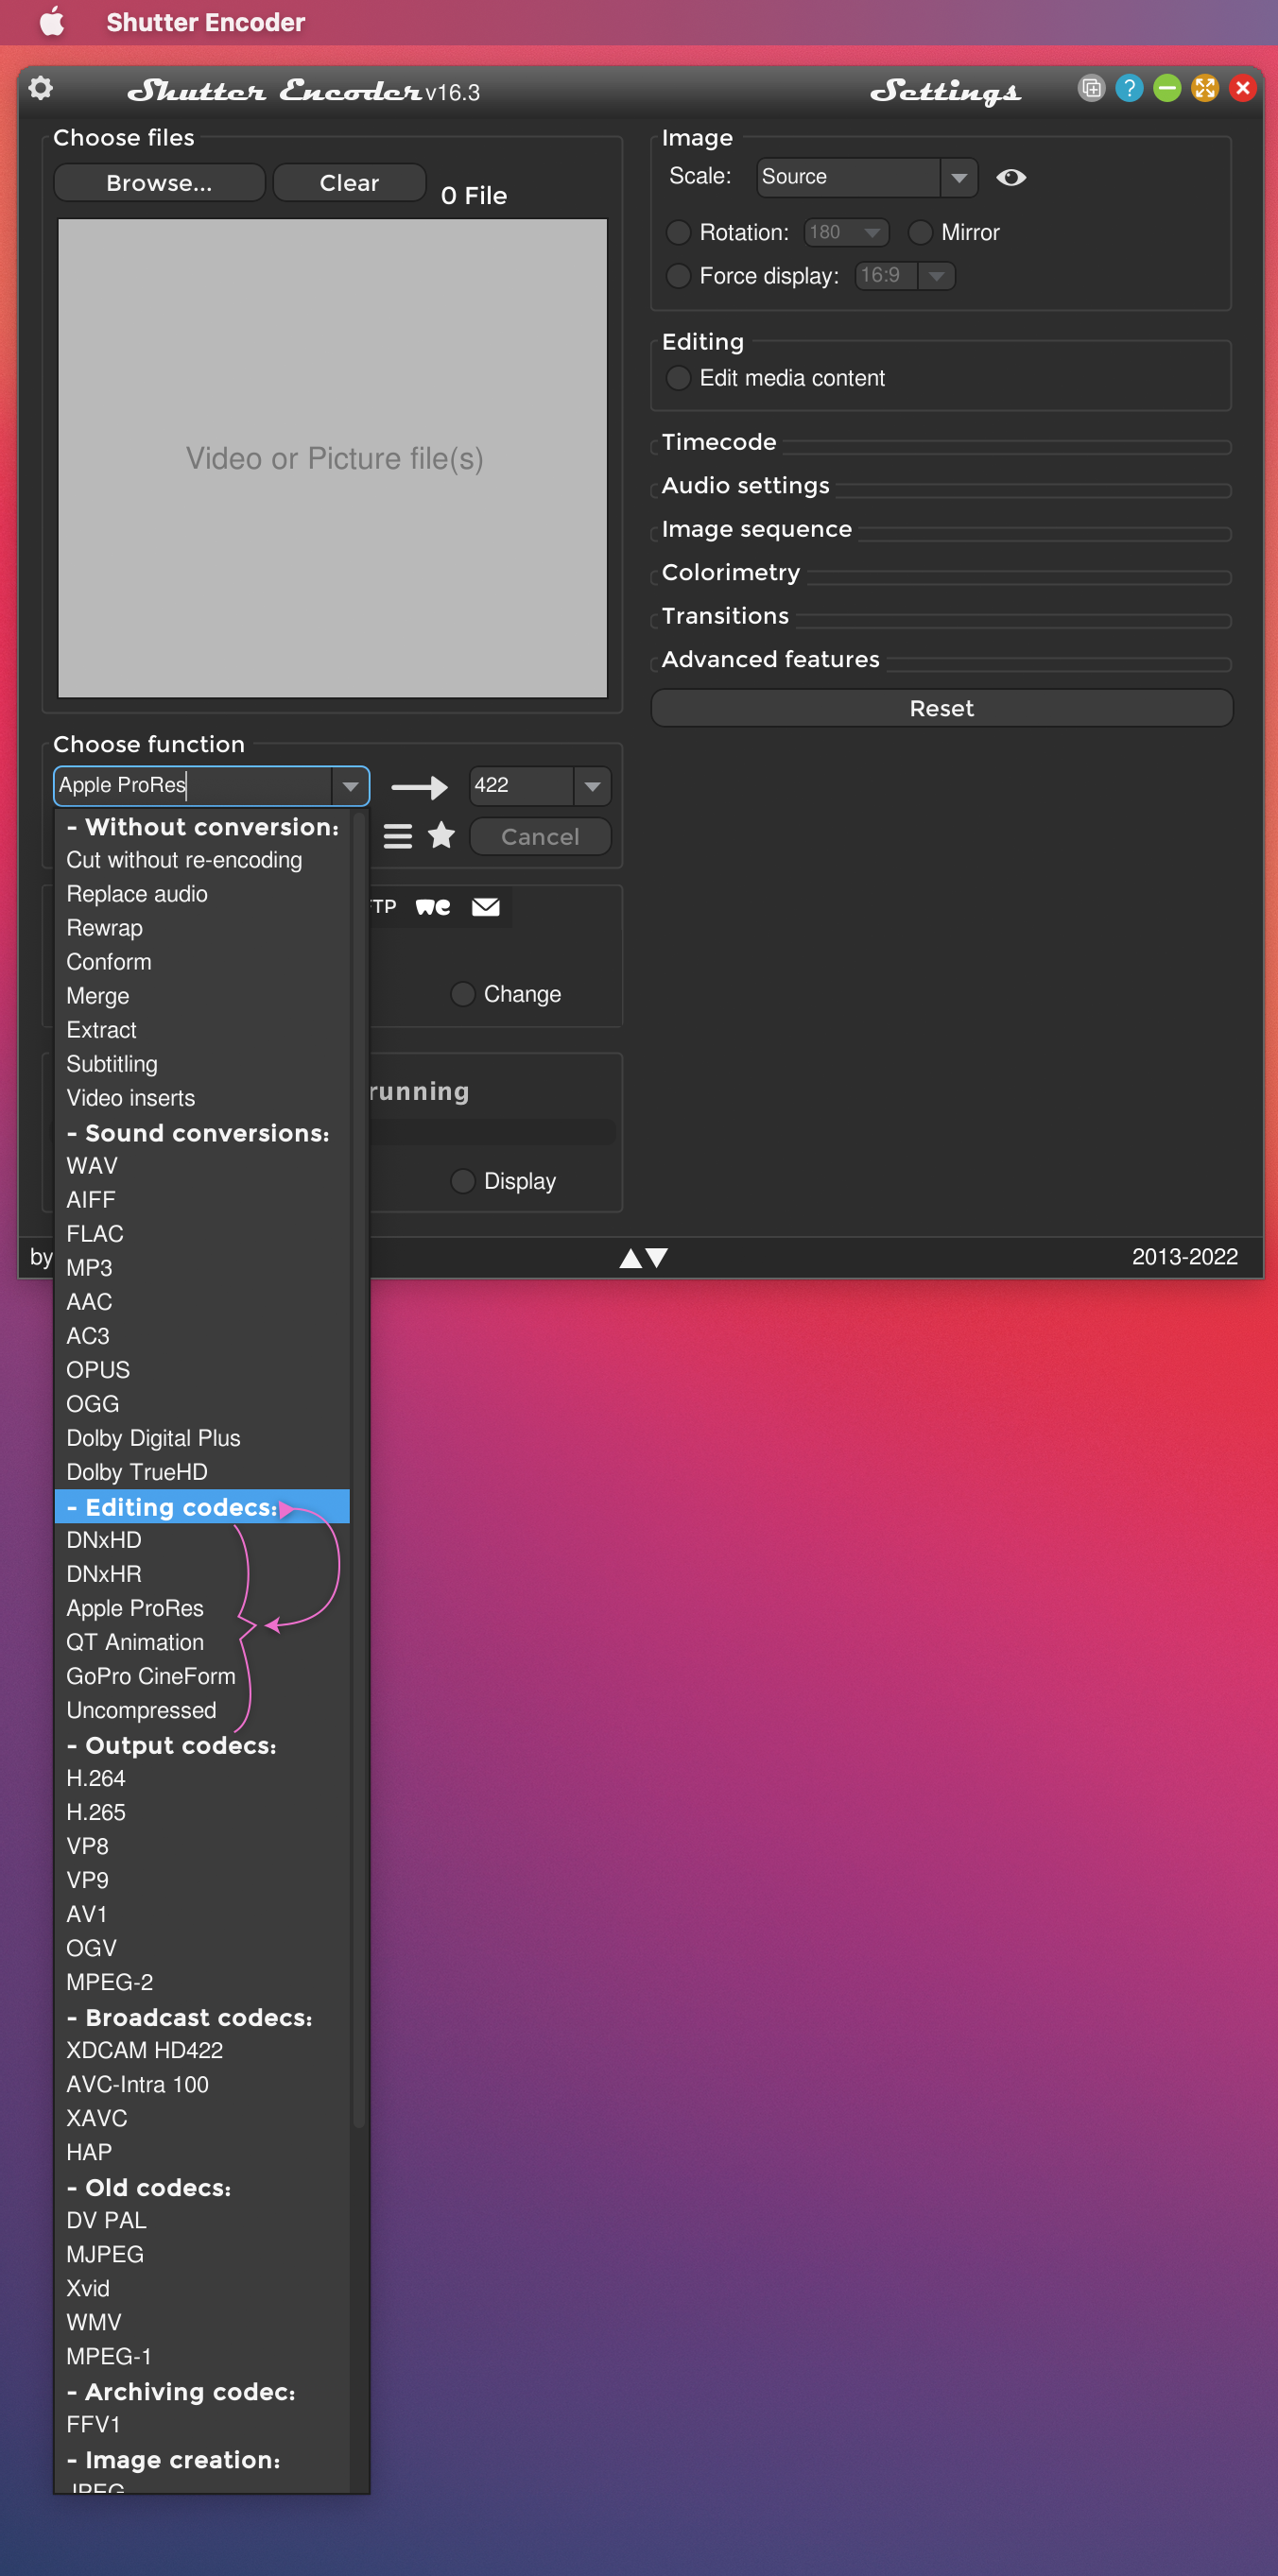
Task: Click the Reset button
Action: point(941,708)
